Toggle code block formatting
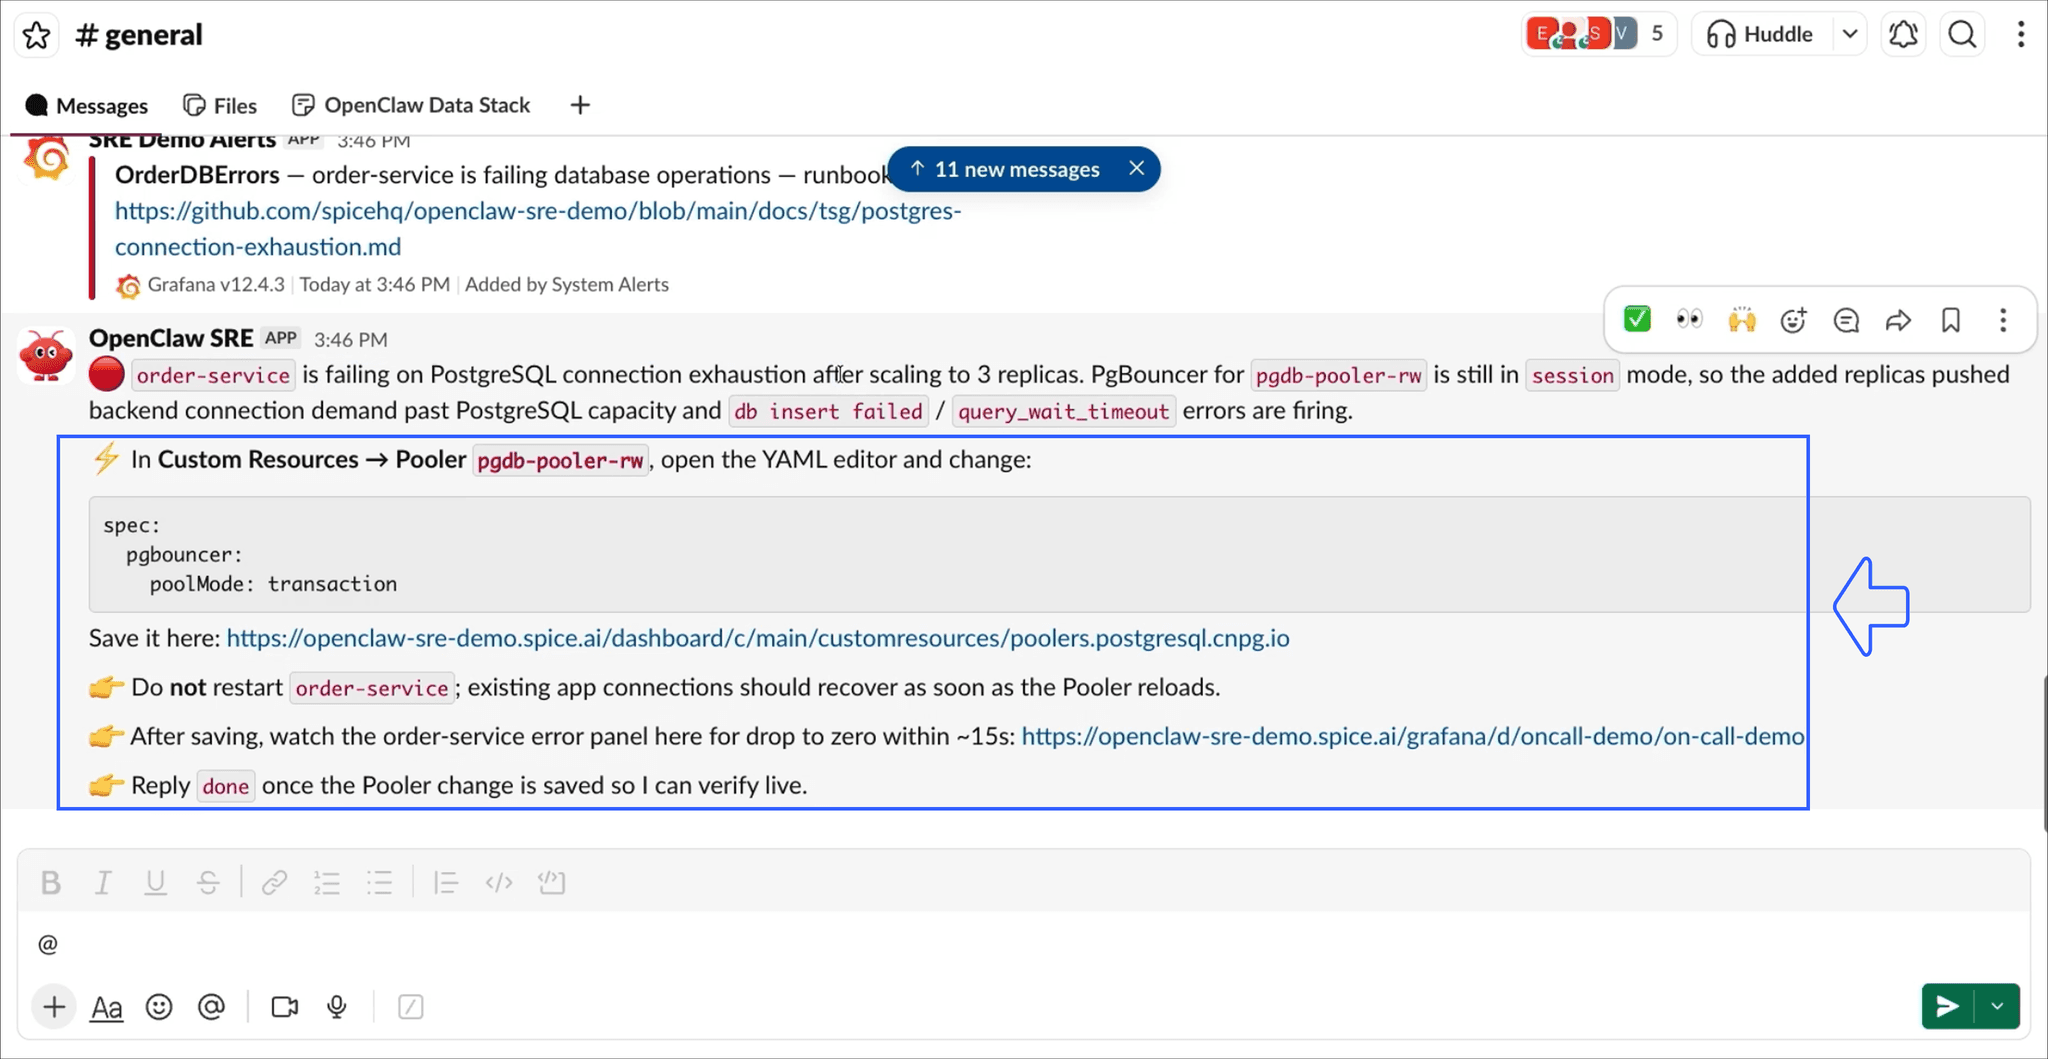2048x1059 pixels. pyautogui.click(x=551, y=882)
